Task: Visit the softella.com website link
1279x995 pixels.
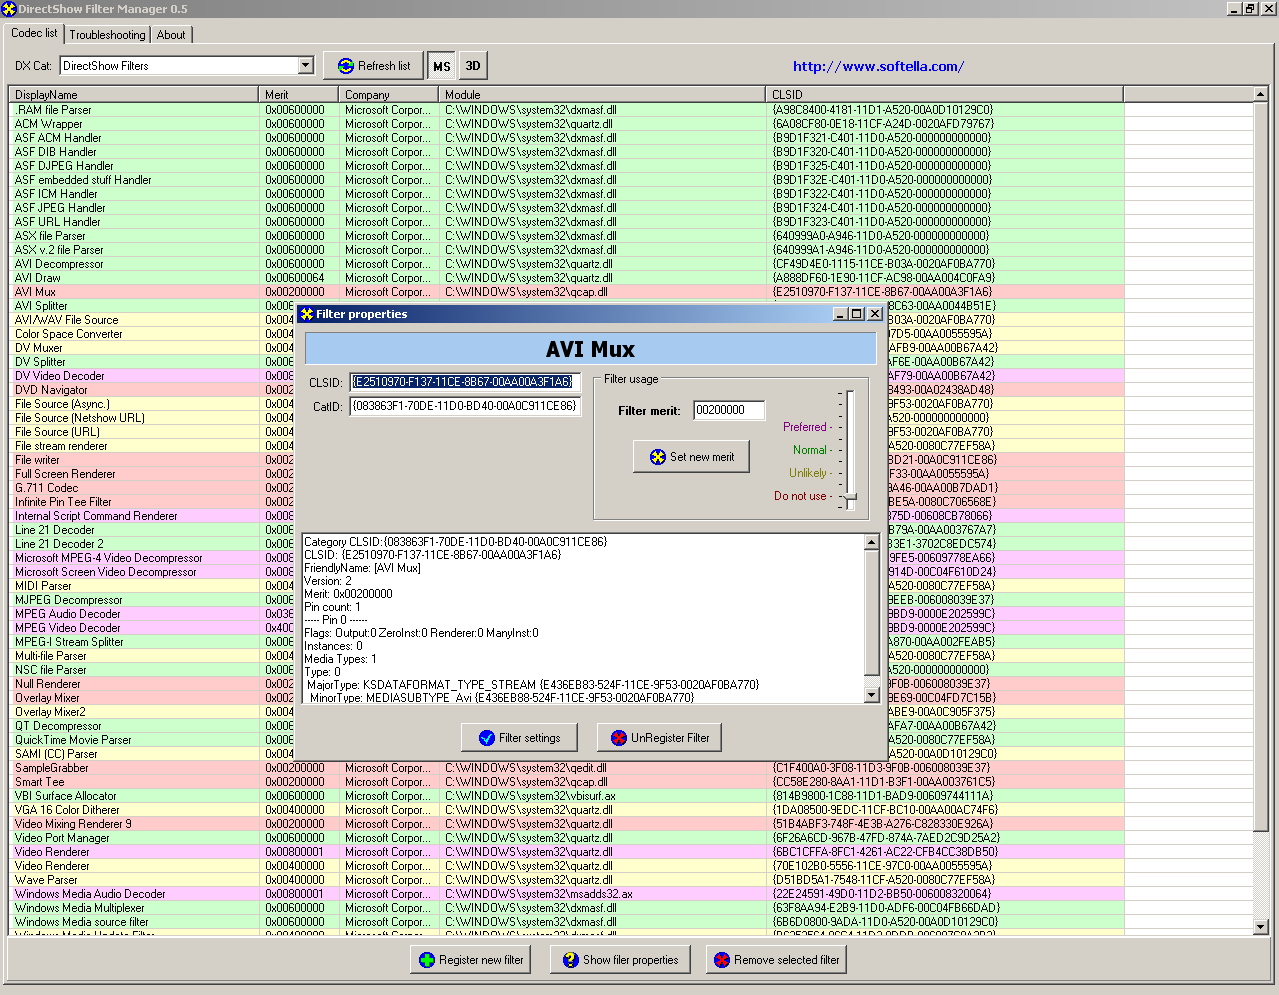Action: point(878,66)
